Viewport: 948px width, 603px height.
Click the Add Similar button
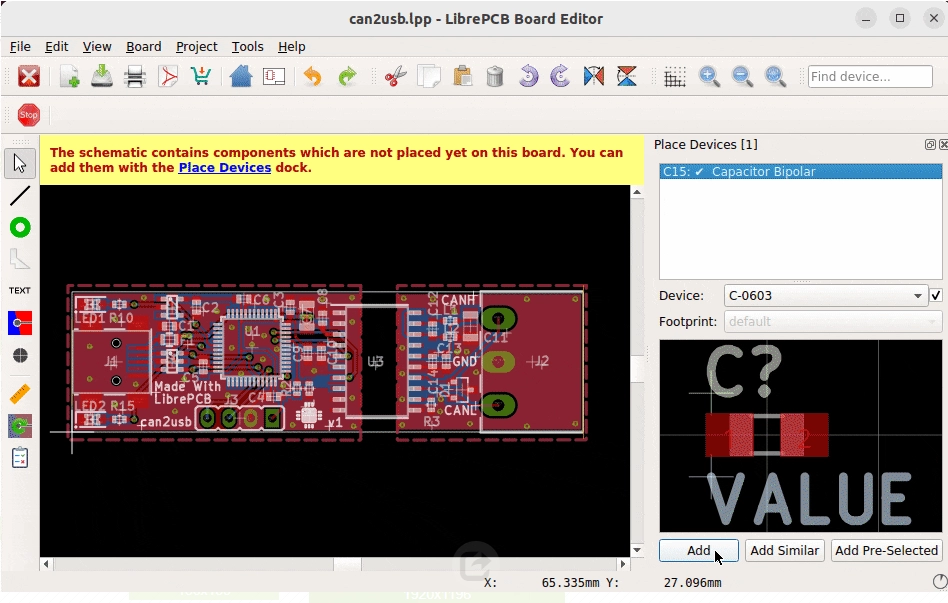[x=785, y=550]
